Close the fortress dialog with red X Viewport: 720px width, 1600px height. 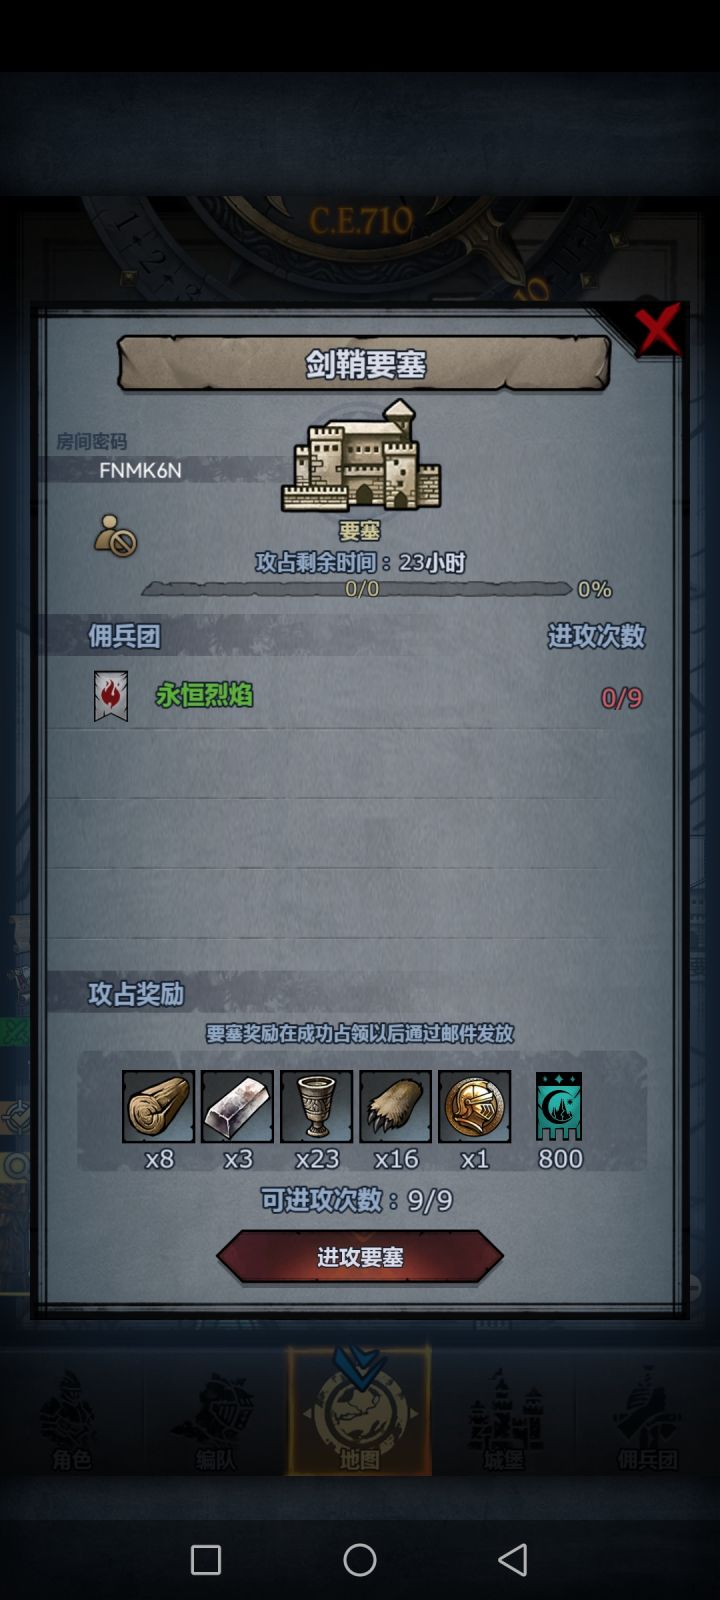pyautogui.click(x=658, y=329)
